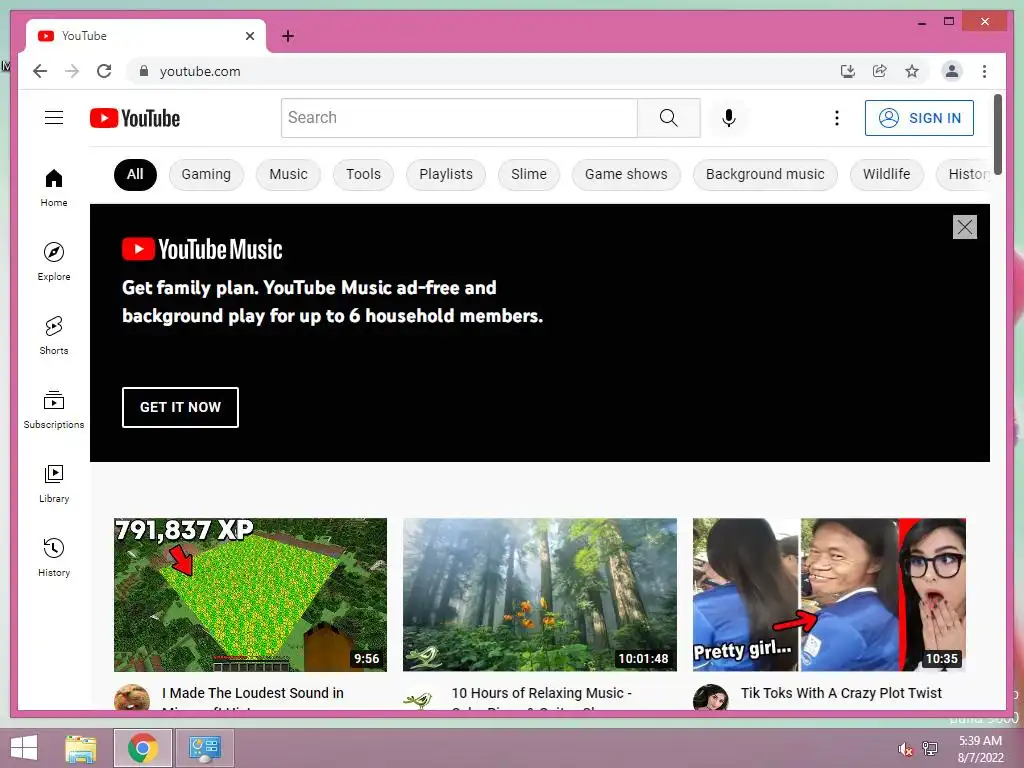
Task: Click channel avatar beside Tik Toks video
Action: (x=711, y=697)
